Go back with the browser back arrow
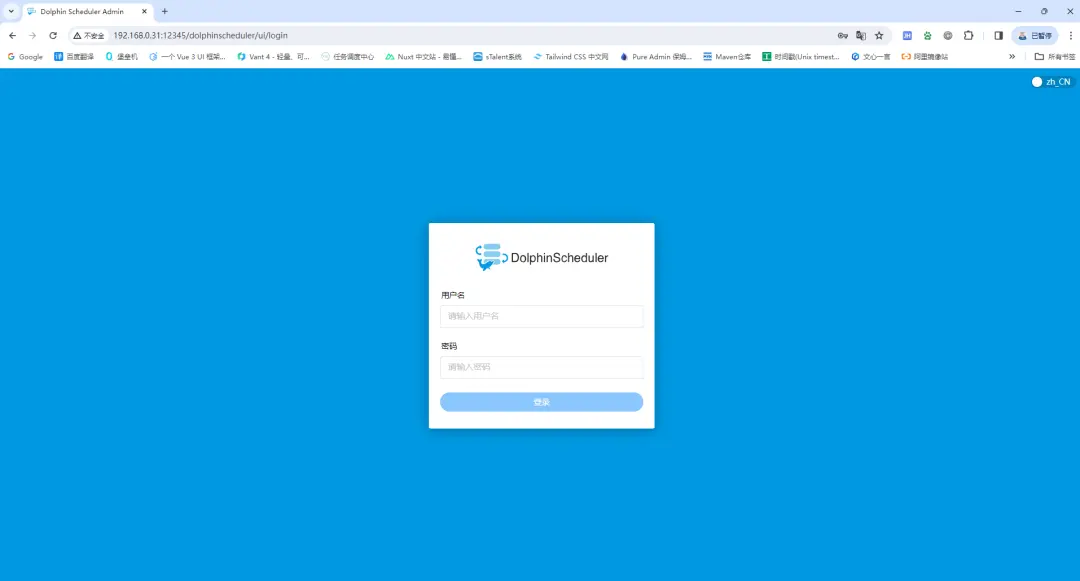 point(12,35)
